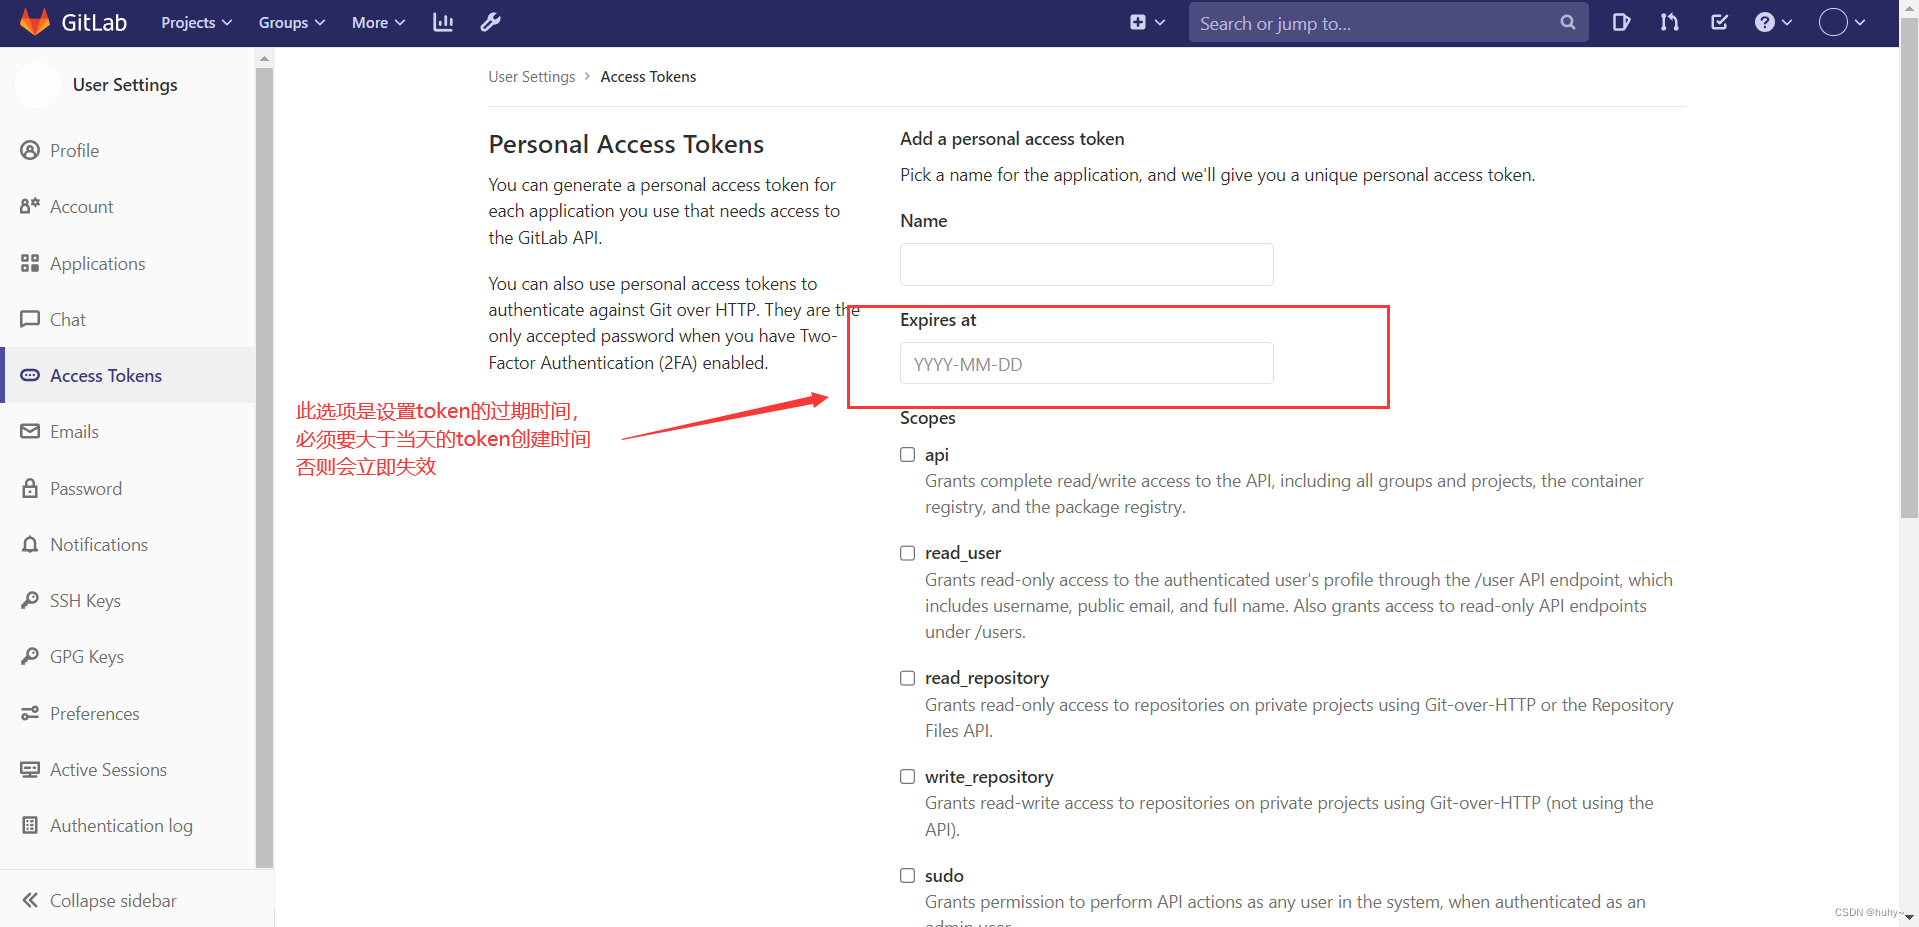Open the Admin Area wrench icon
The image size is (1919, 927).
490,22
